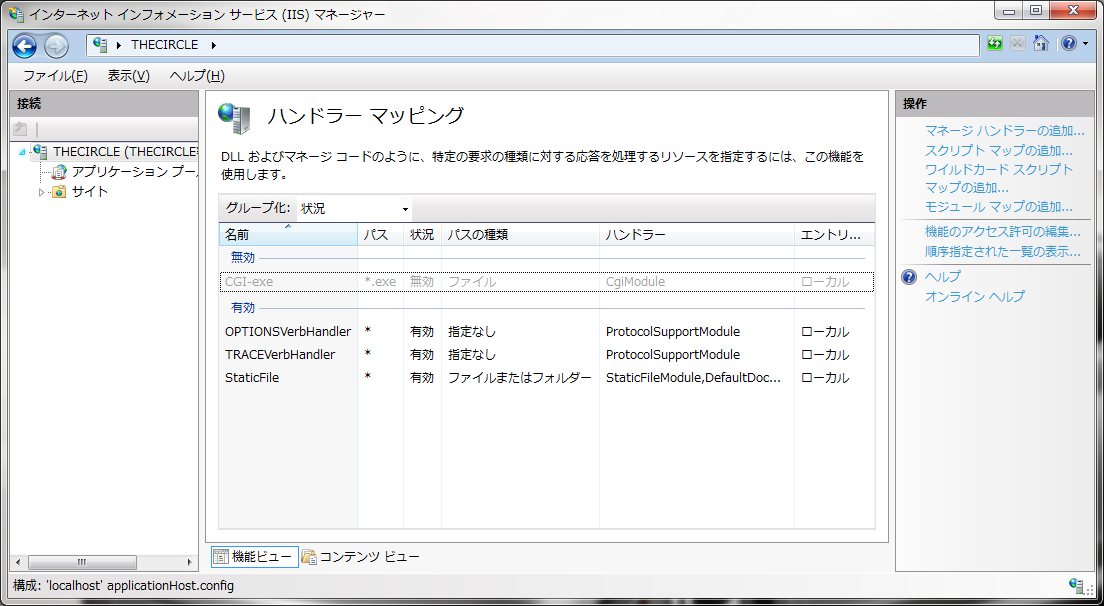
Task: Select the アプリケーション プール tree node
Action: (134, 172)
